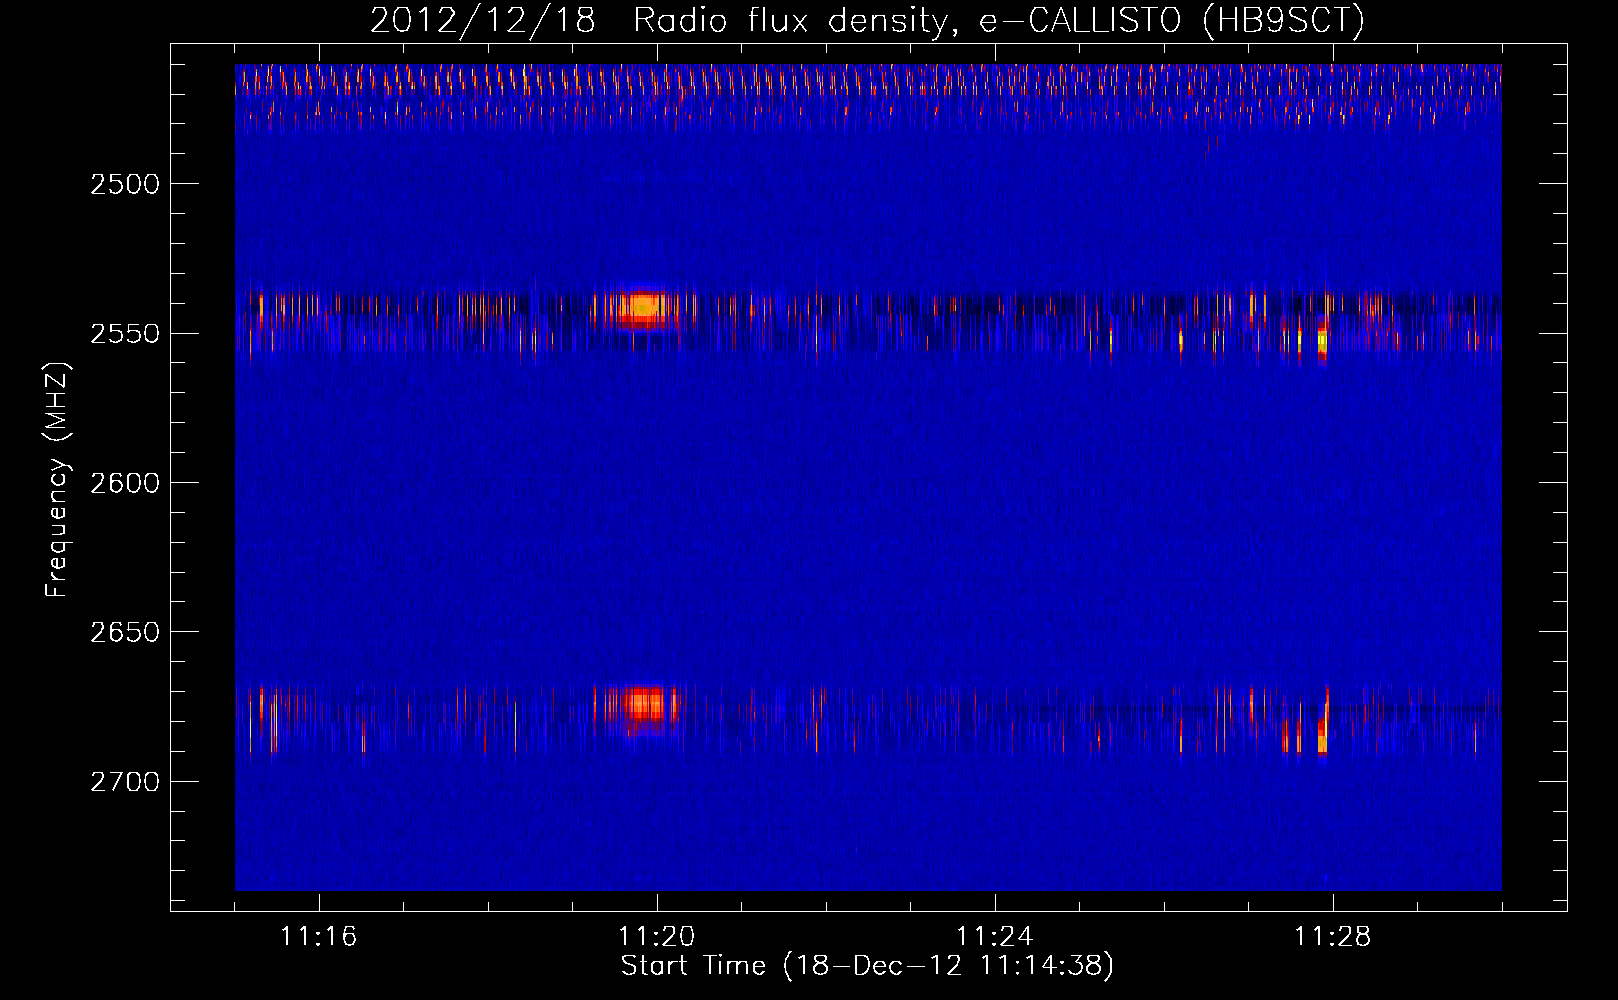Viewport: 1618px width, 1000px height.
Task: Click the 2650 frequency tick label
Action: [x=125, y=632]
